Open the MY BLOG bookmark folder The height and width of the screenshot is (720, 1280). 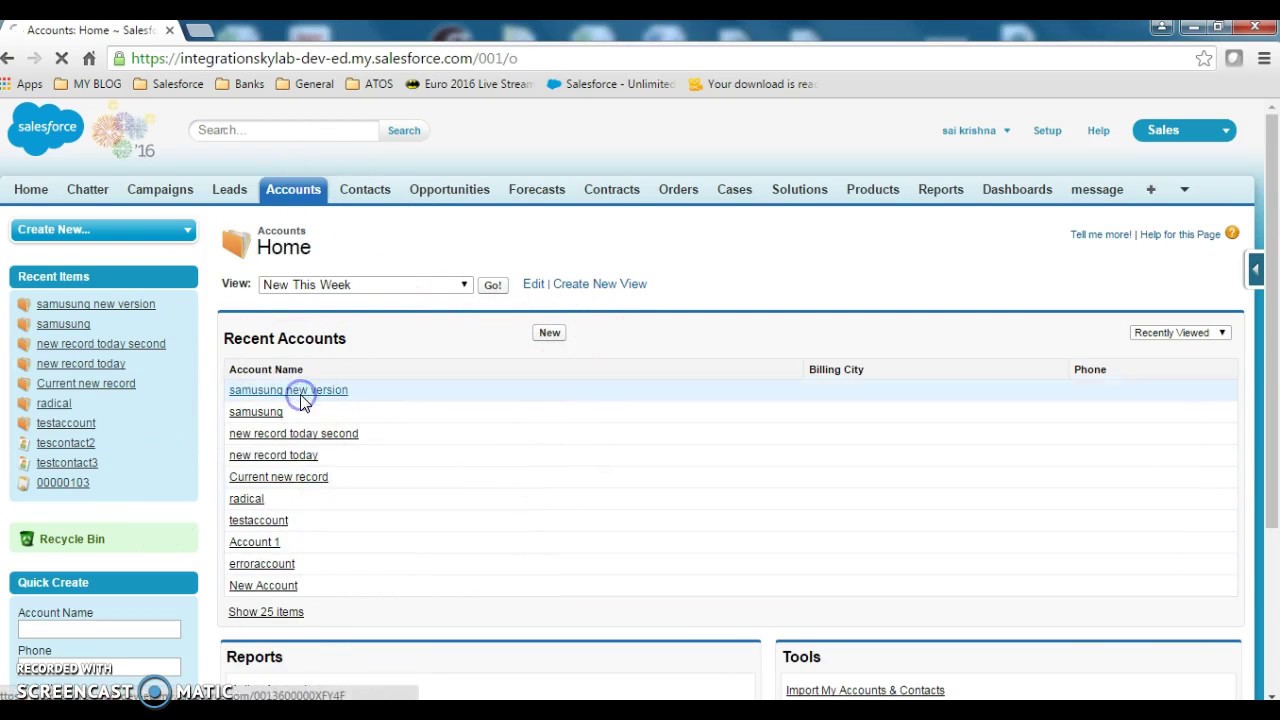[x=87, y=84]
